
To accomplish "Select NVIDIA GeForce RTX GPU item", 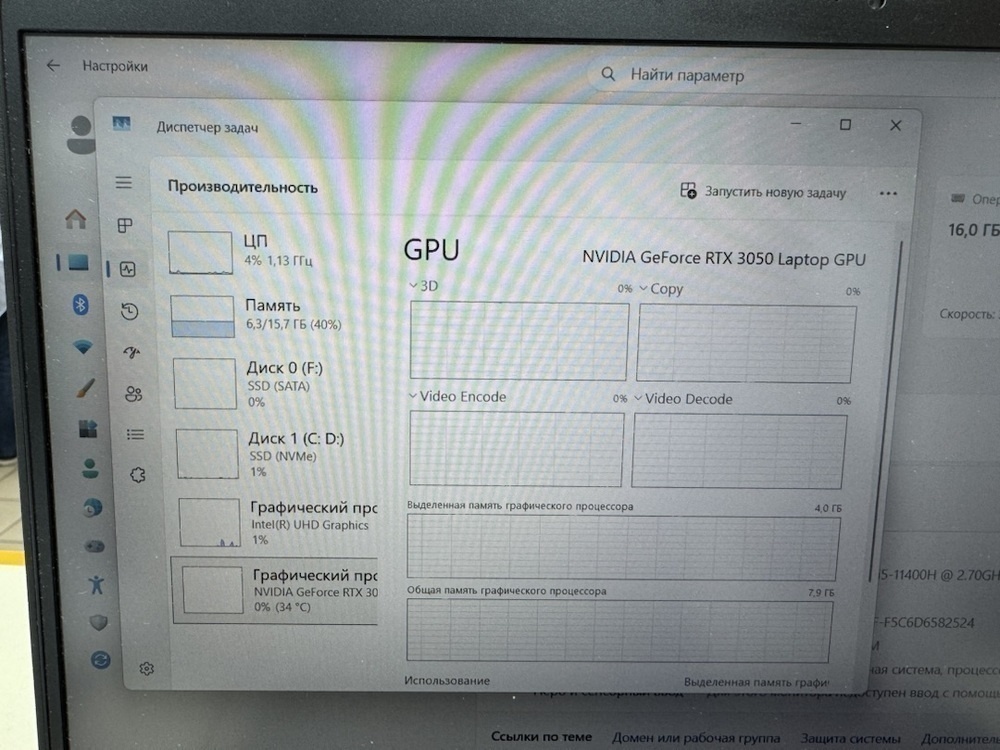I will pyautogui.click(x=276, y=590).
